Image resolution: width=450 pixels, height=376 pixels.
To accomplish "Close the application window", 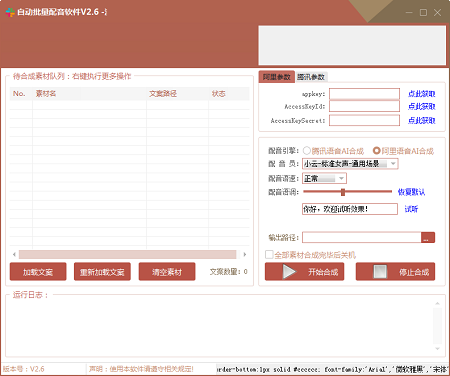I will 437,13.
